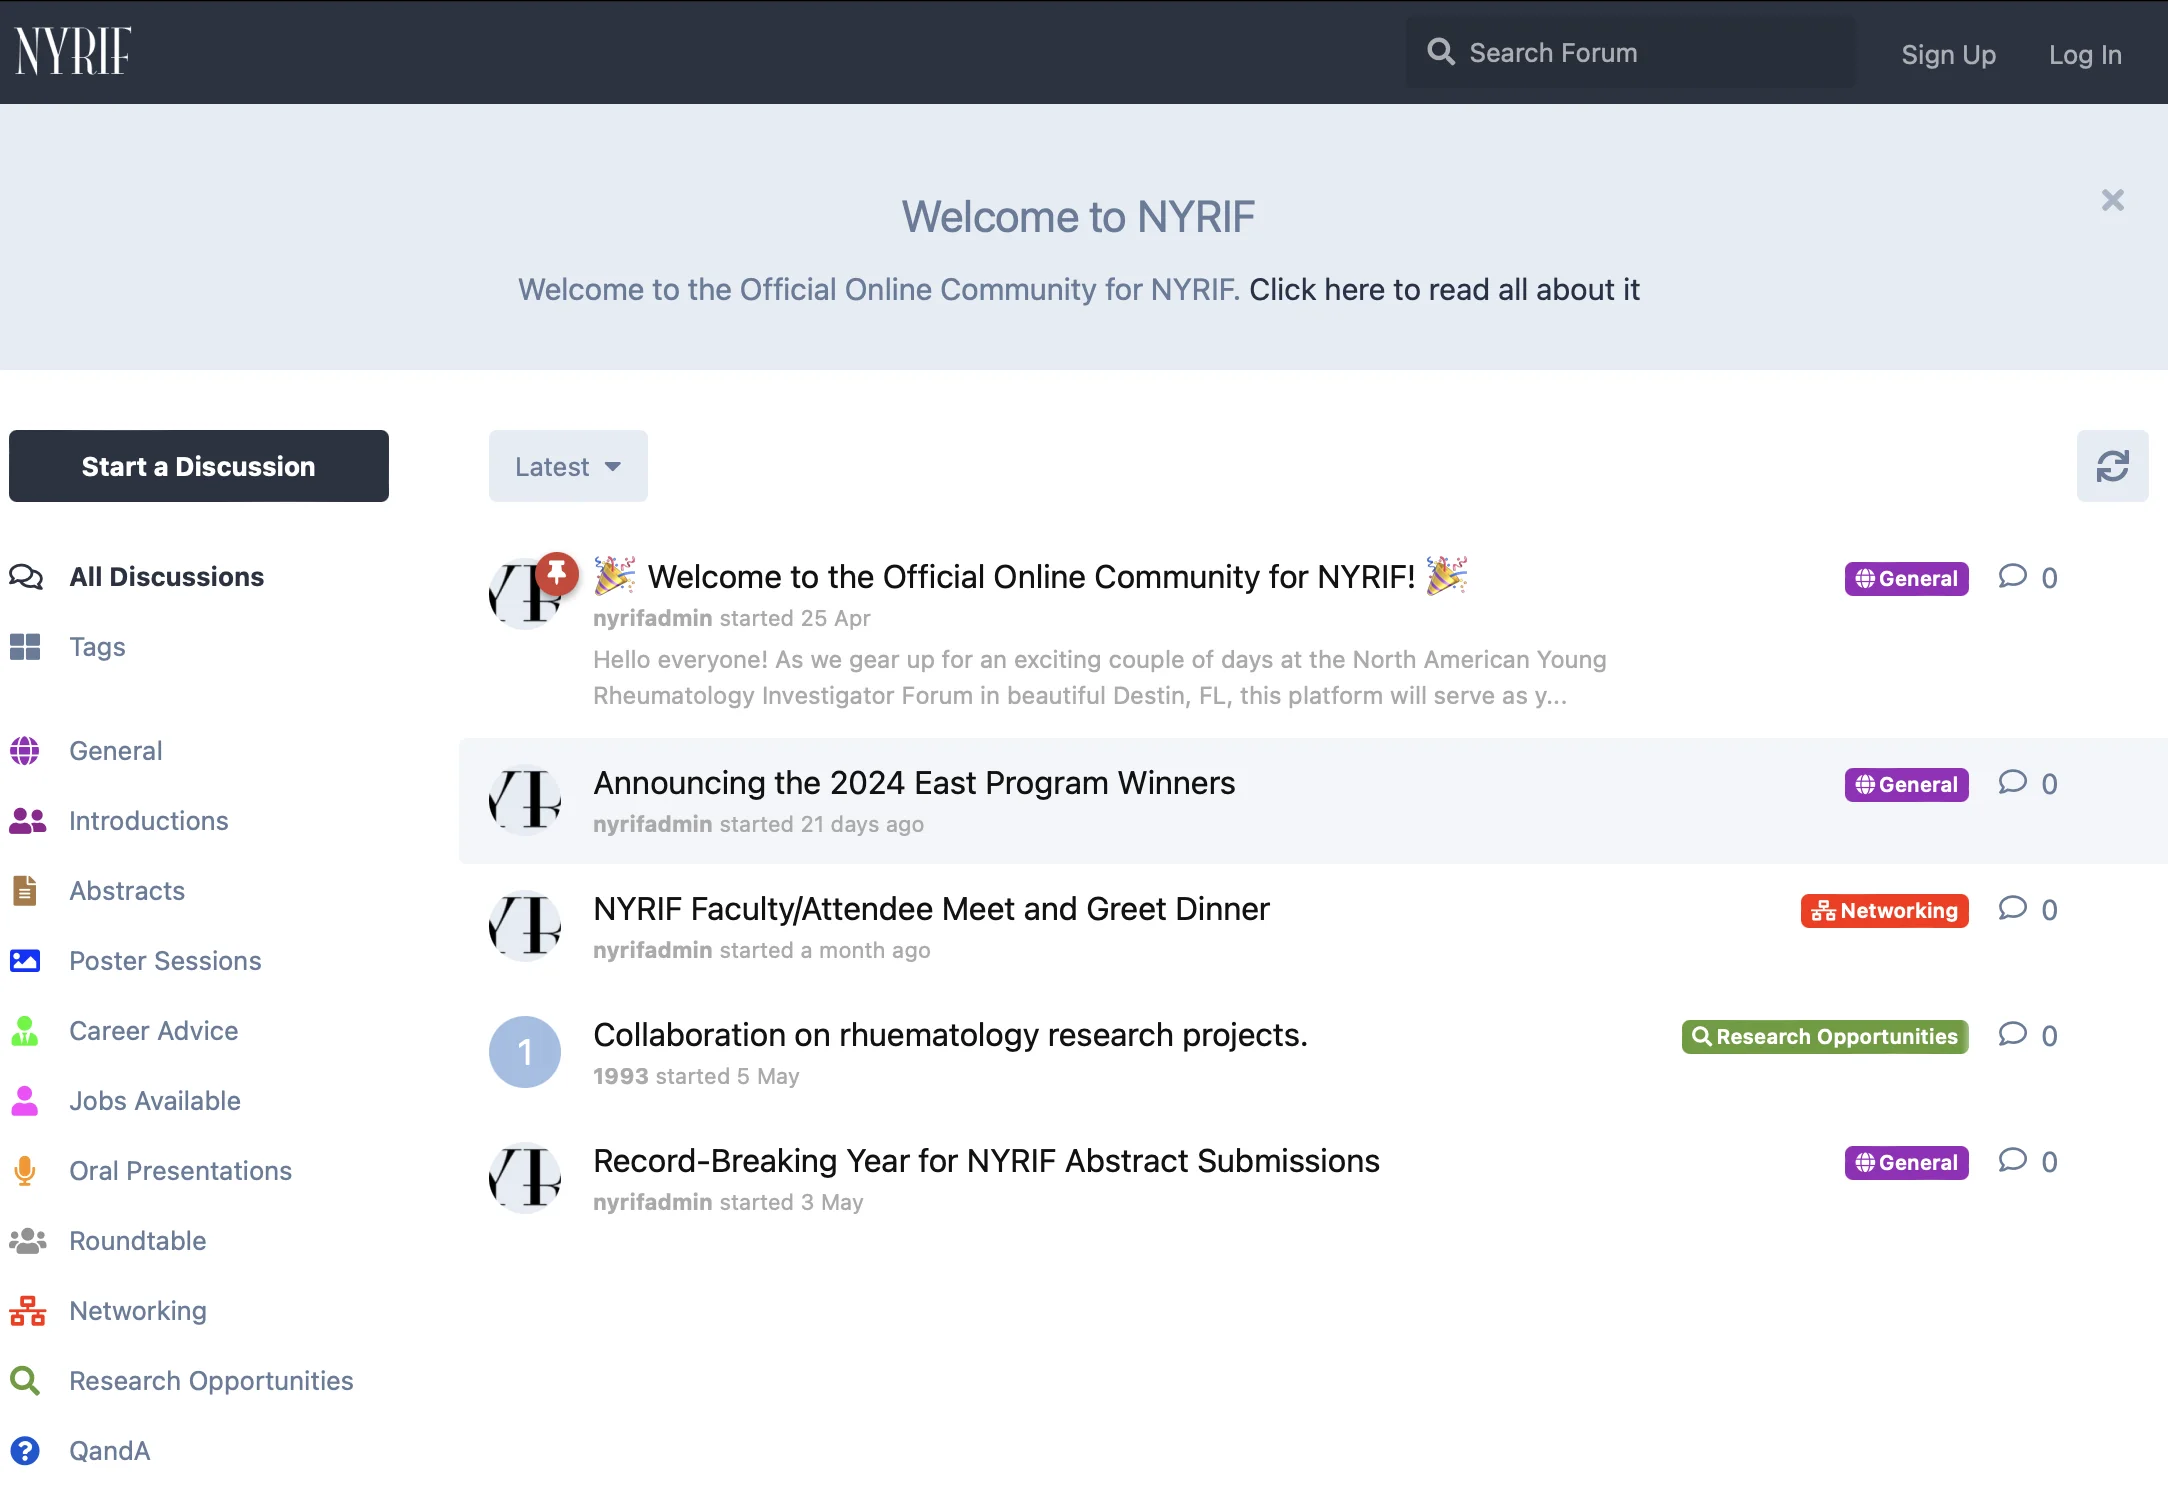Click the red Networking tag badge
The width and height of the screenshot is (2168, 1502).
pyautogui.click(x=1884, y=910)
